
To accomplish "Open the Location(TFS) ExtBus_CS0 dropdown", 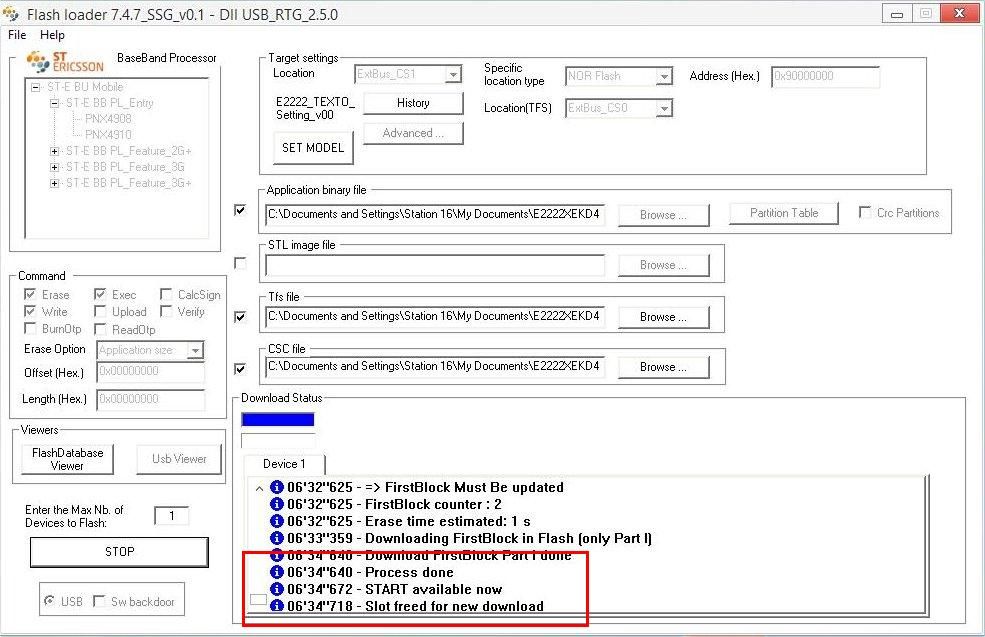I will [x=663, y=108].
